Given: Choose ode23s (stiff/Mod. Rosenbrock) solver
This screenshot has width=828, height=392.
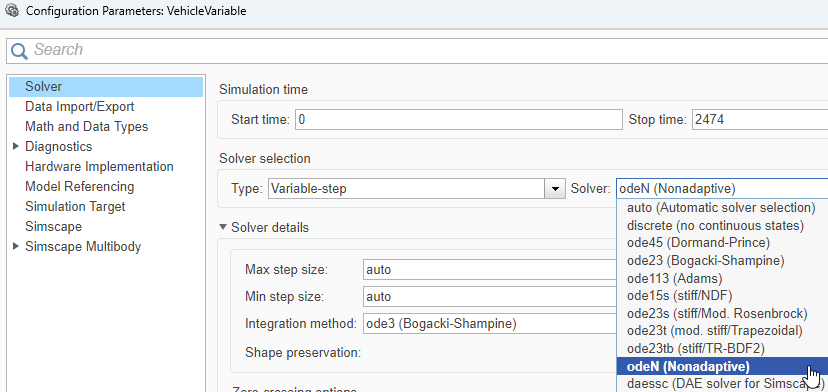Looking at the screenshot, I should (x=722, y=313).
